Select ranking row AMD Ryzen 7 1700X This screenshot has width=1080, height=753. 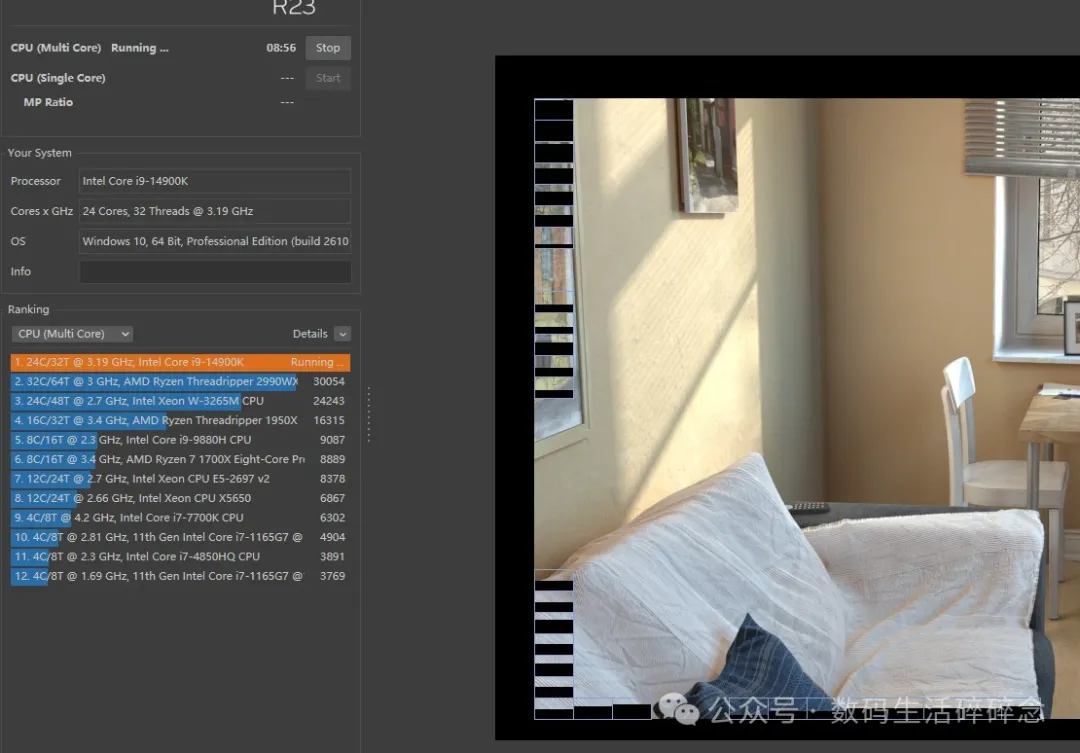180,459
